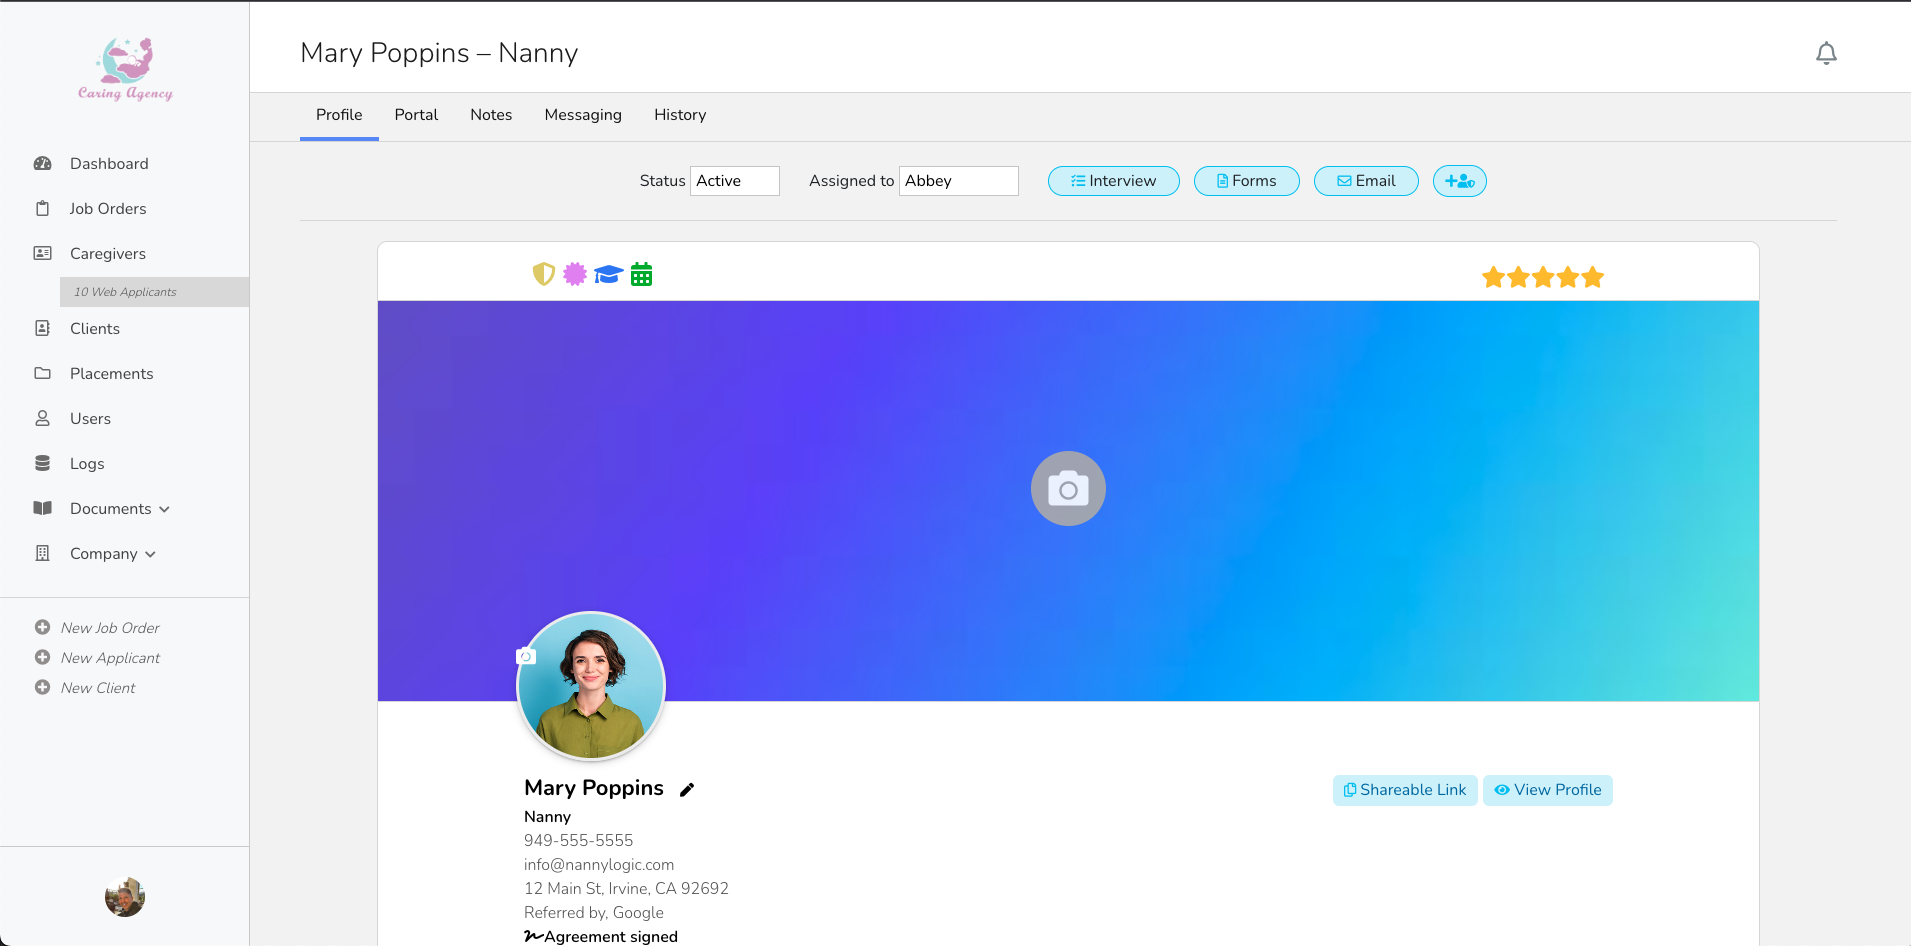Click the blue graduation cap icon

[608, 274]
